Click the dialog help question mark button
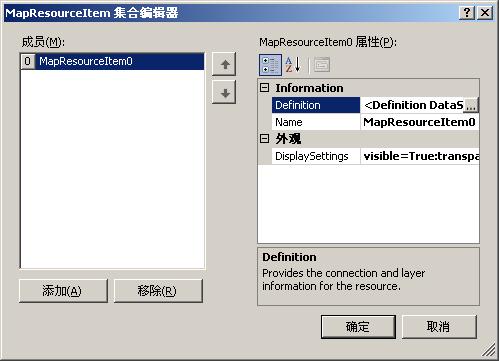This screenshot has width=499, height=361. [x=467, y=13]
